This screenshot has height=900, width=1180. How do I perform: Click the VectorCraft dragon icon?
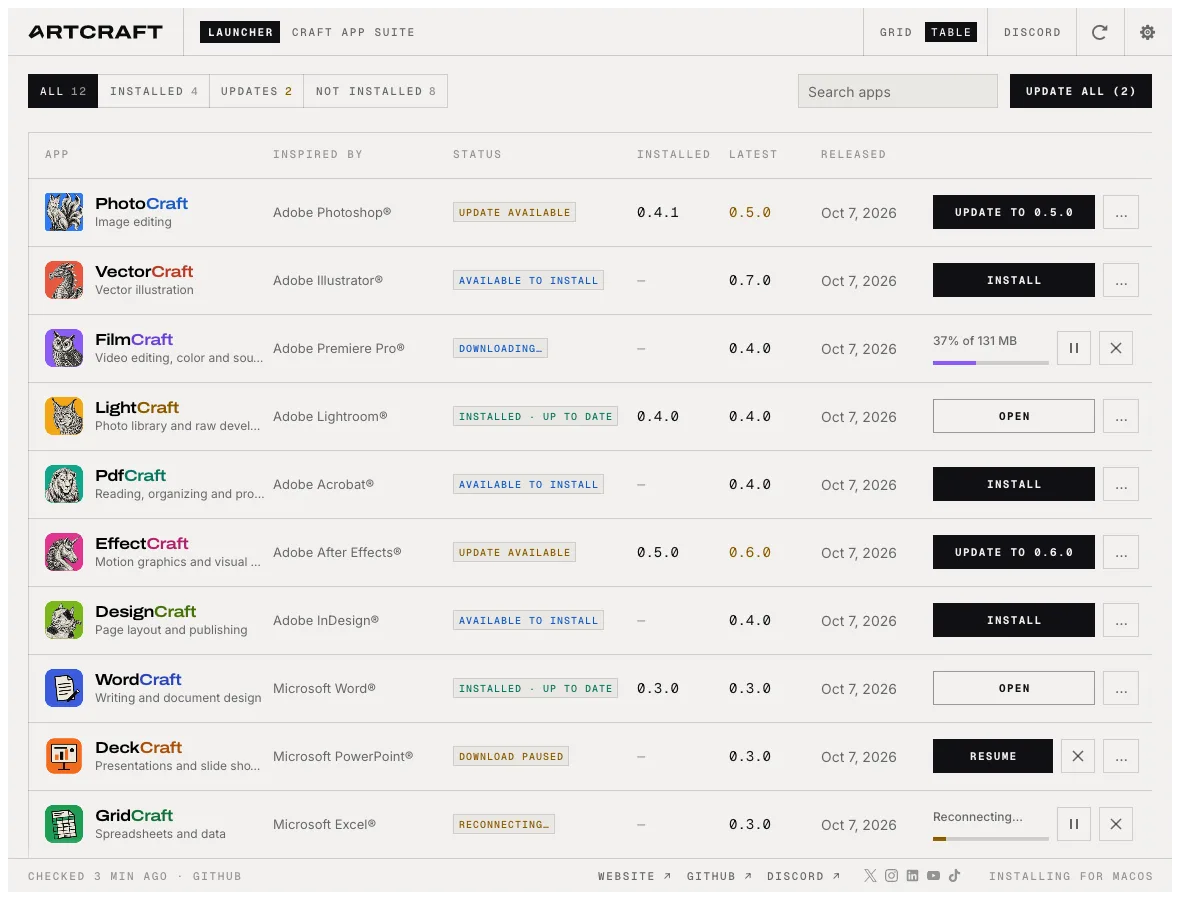[63, 280]
